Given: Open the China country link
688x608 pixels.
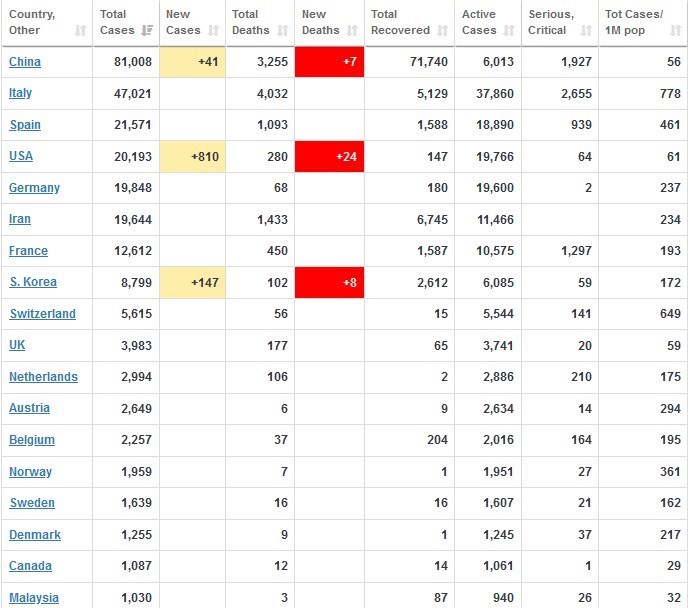Looking at the screenshot, I should (x=25, y=62).
